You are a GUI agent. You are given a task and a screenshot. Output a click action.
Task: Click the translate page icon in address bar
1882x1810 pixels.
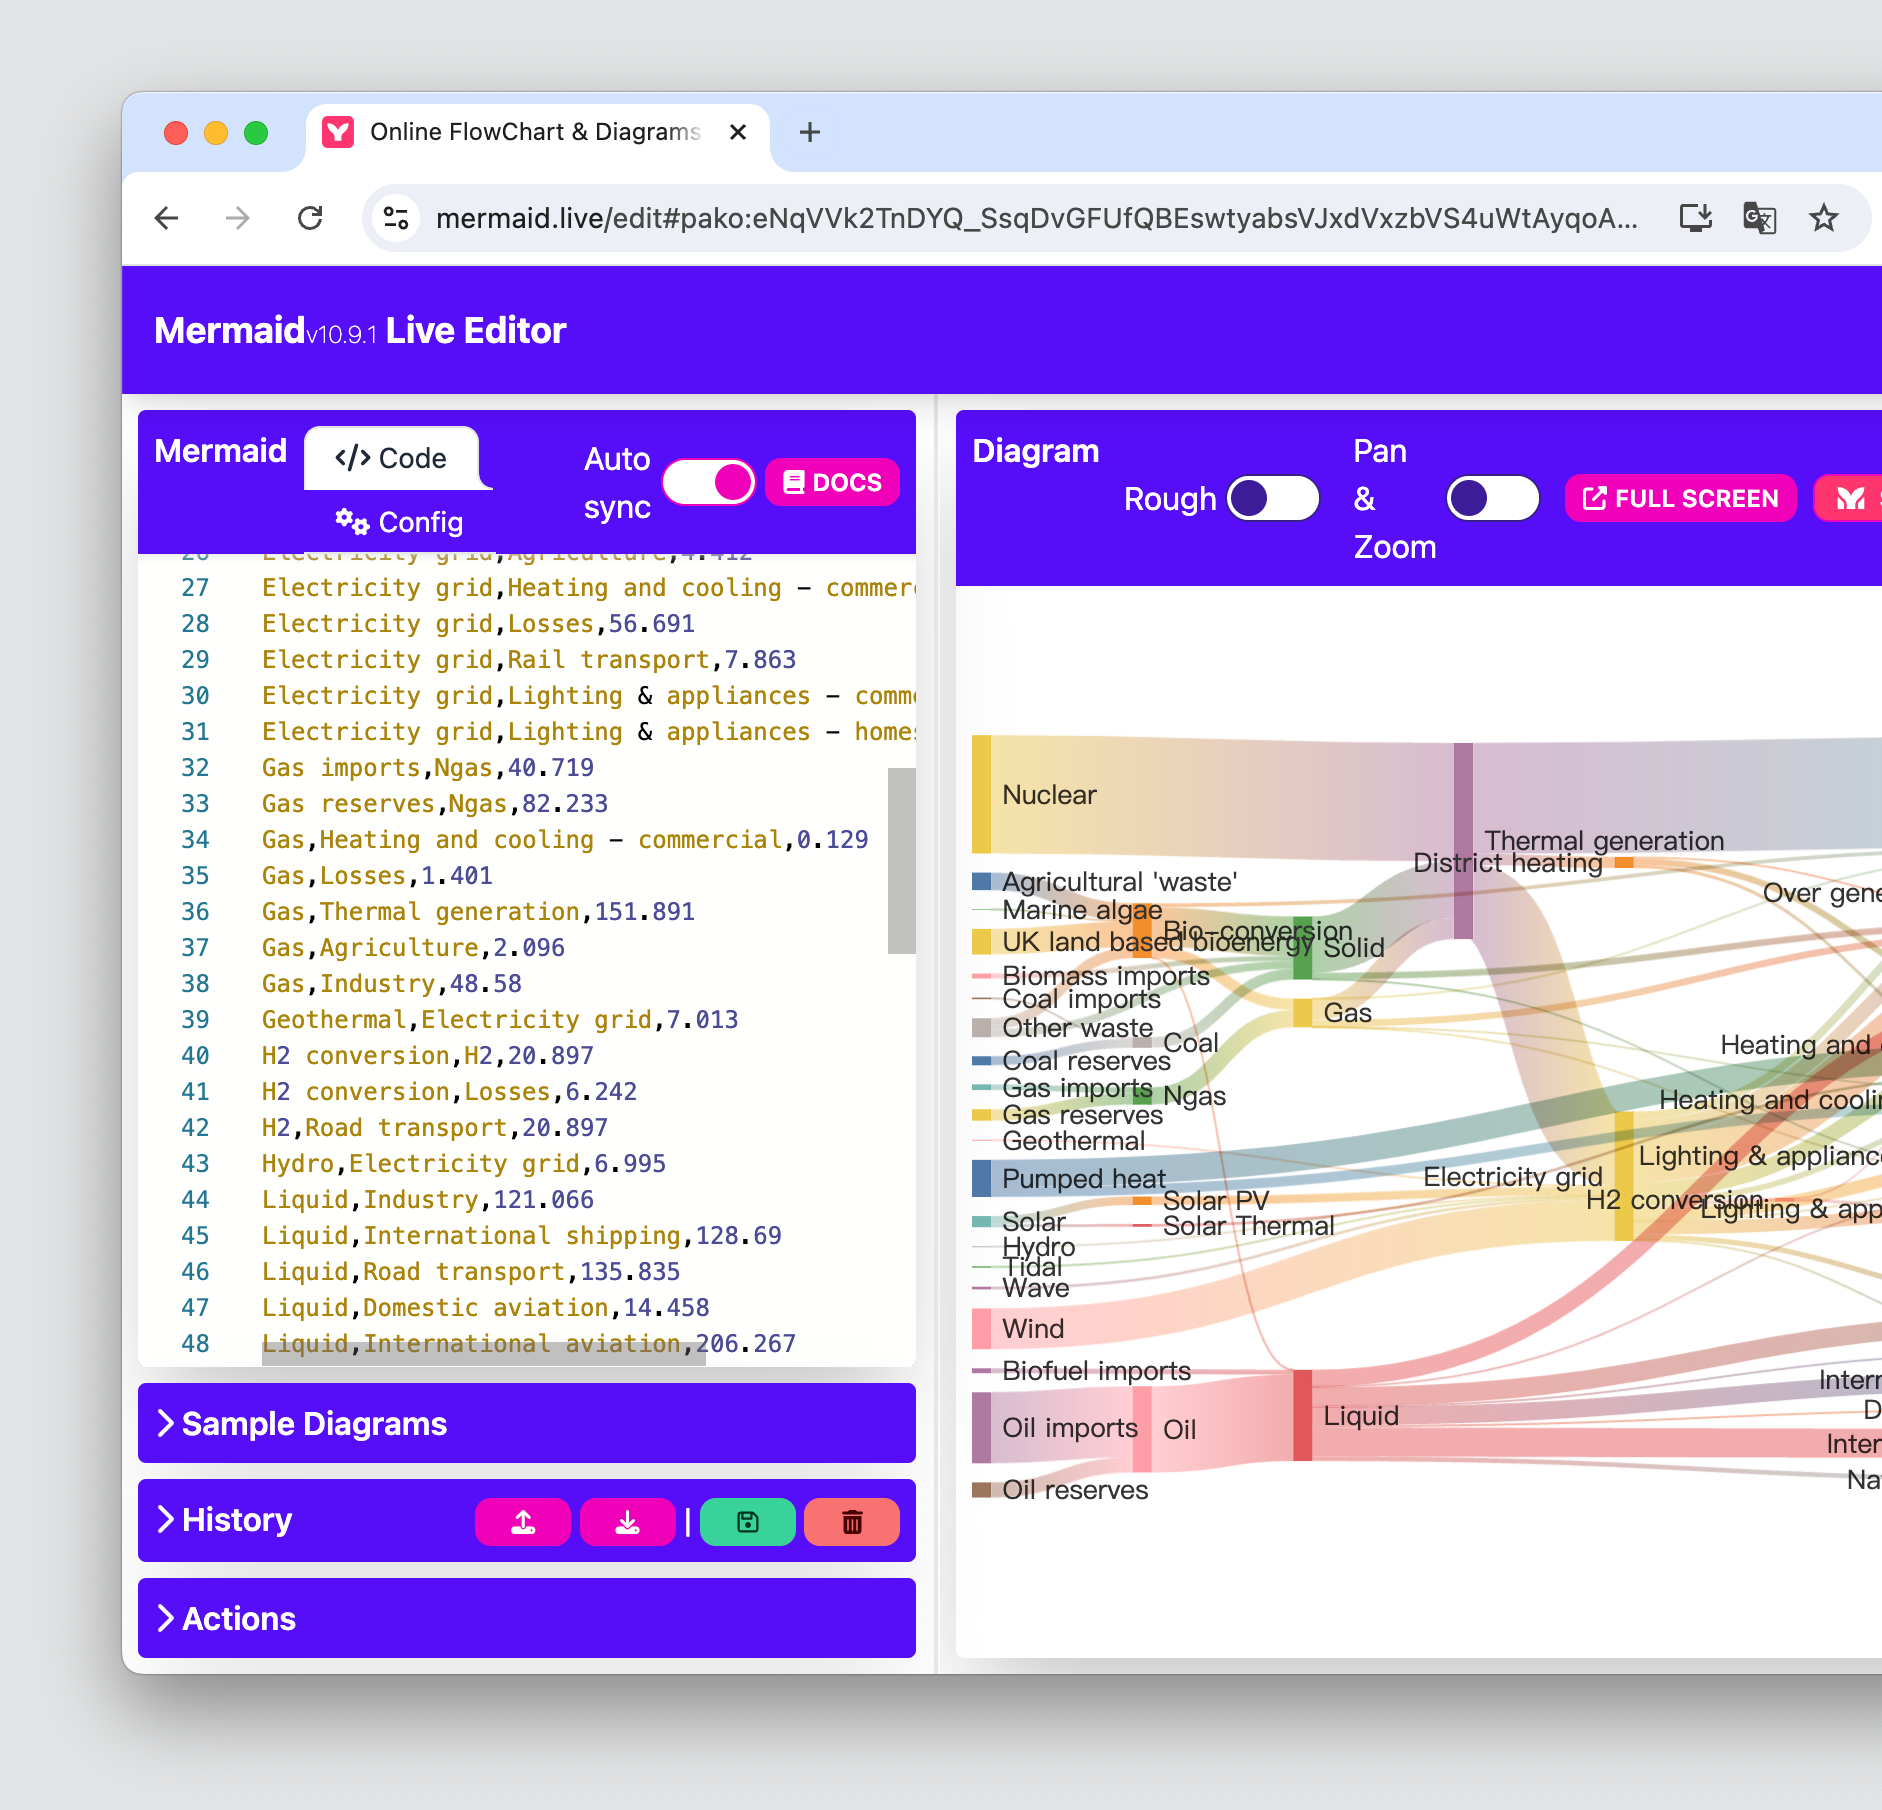click(1759, 218)
